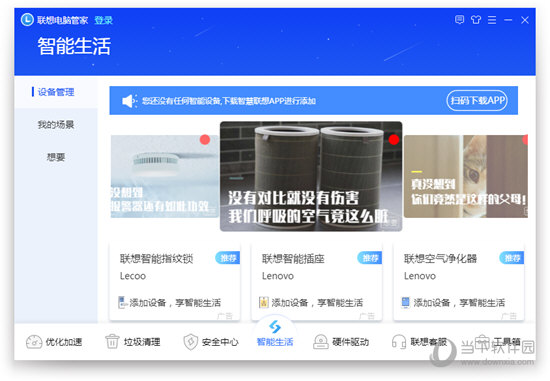The height and width of the screenshot is (381, 550).
Task: Click the 扫码下载APP button
Action: [477, 101]
